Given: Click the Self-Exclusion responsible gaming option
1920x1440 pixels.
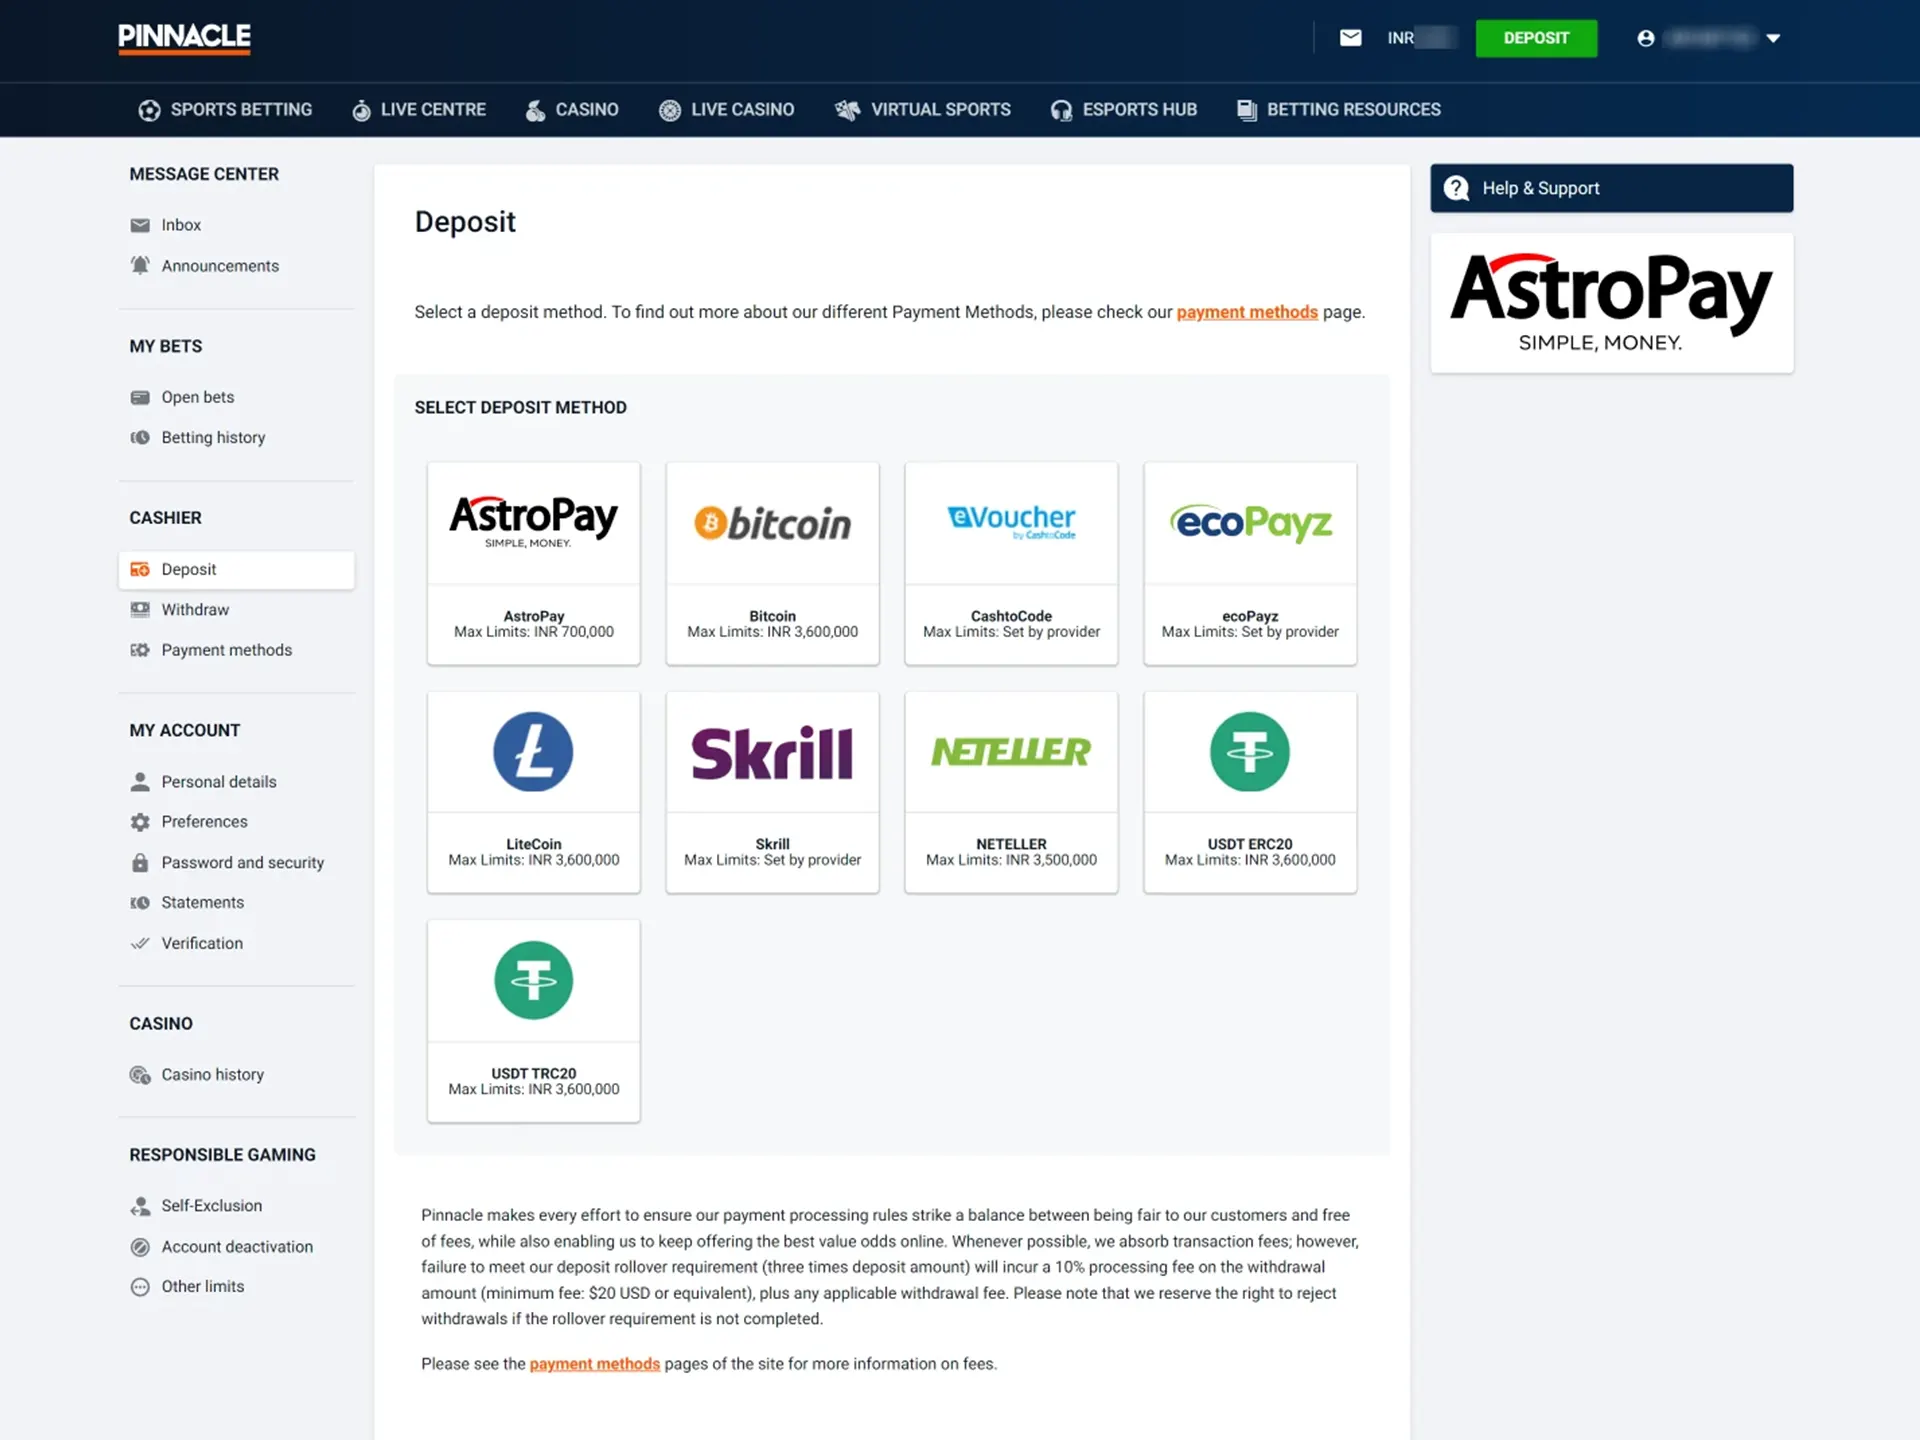Looking at the screenshot, I should (212, 1206).
